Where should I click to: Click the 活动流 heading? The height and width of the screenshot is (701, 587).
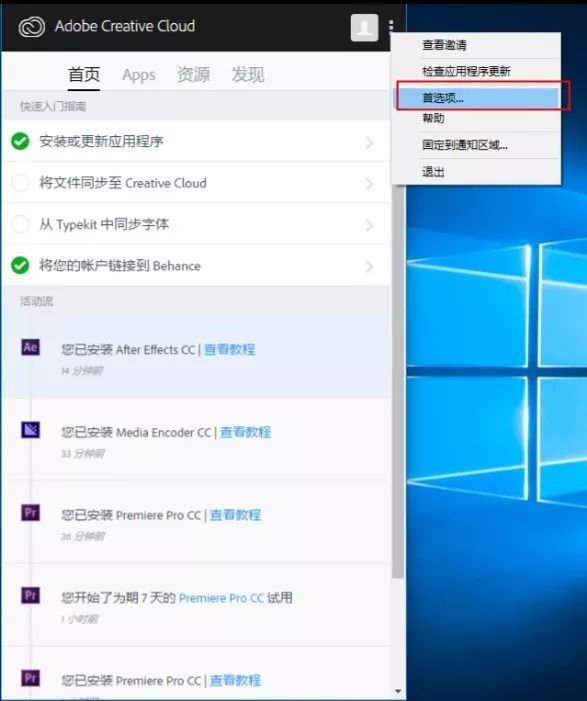pyautogui.click(x=37, y=302)
